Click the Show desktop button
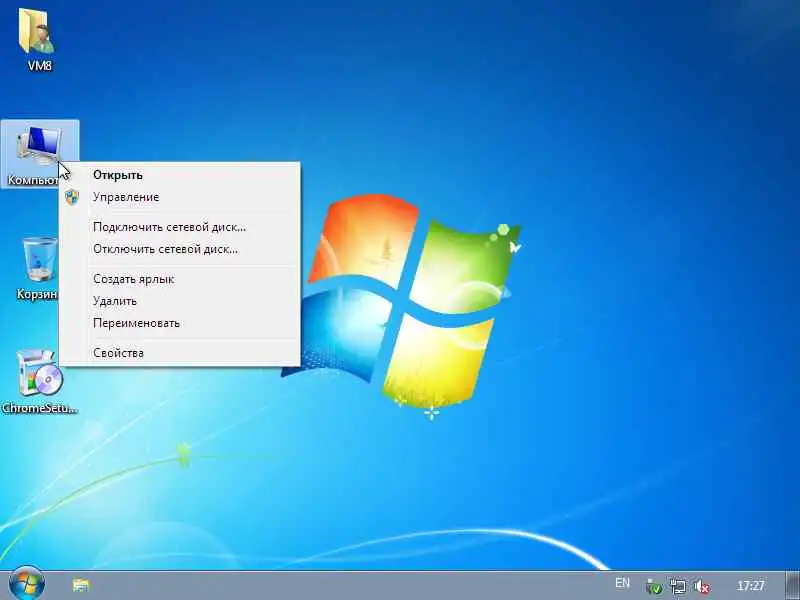Viewport: 800px width, 600px height. (792, 586)
